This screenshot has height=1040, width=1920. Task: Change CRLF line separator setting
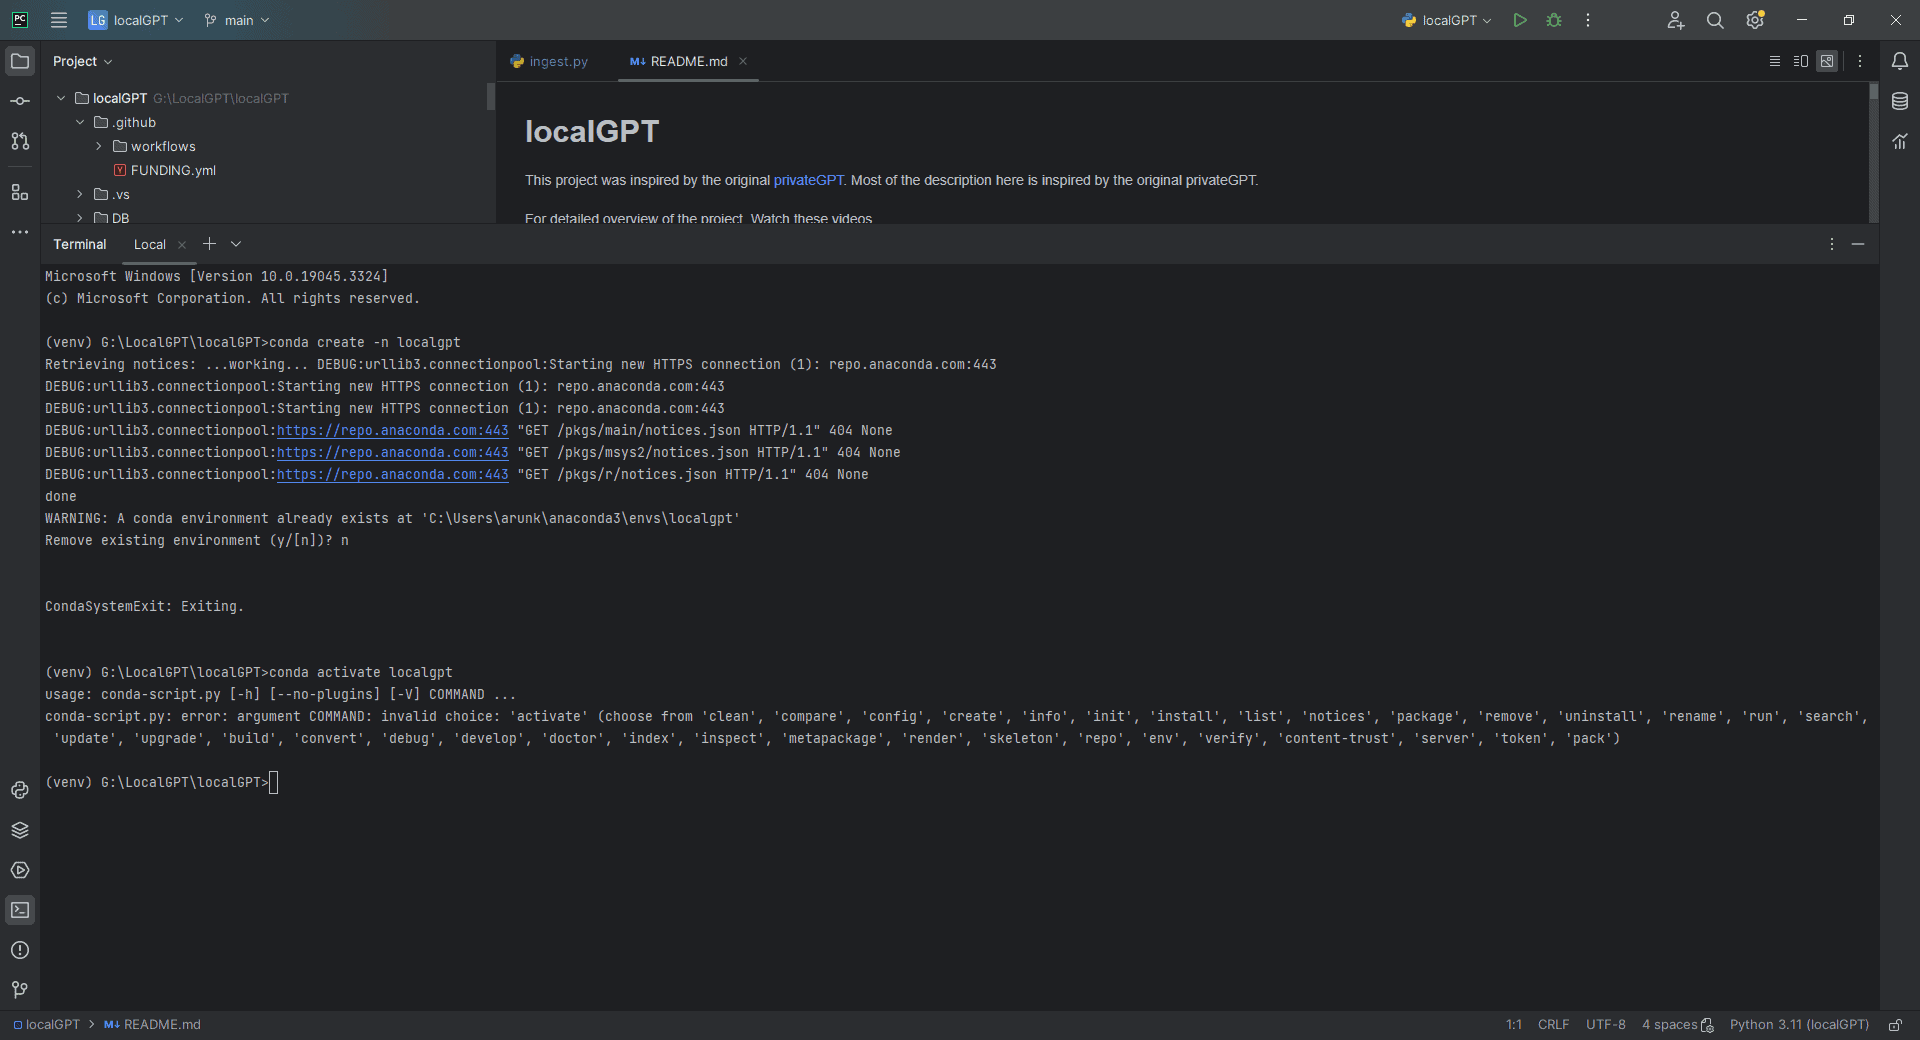pos(1553,1025)
